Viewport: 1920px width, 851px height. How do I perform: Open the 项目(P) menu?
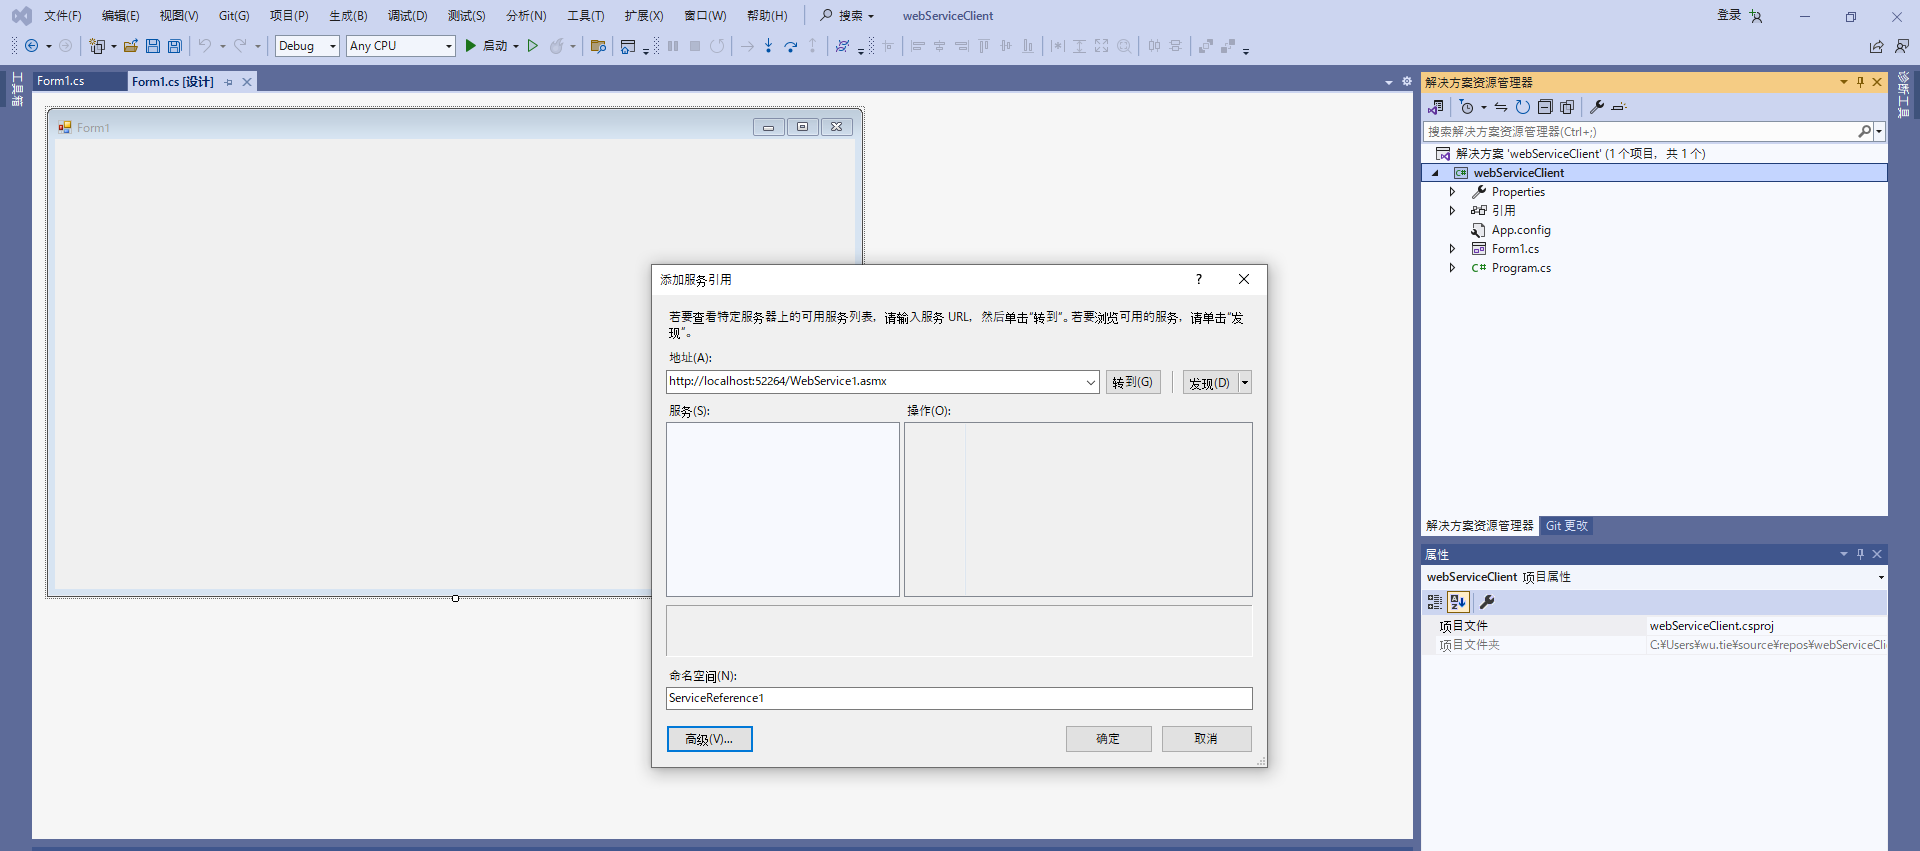[289, 16]
